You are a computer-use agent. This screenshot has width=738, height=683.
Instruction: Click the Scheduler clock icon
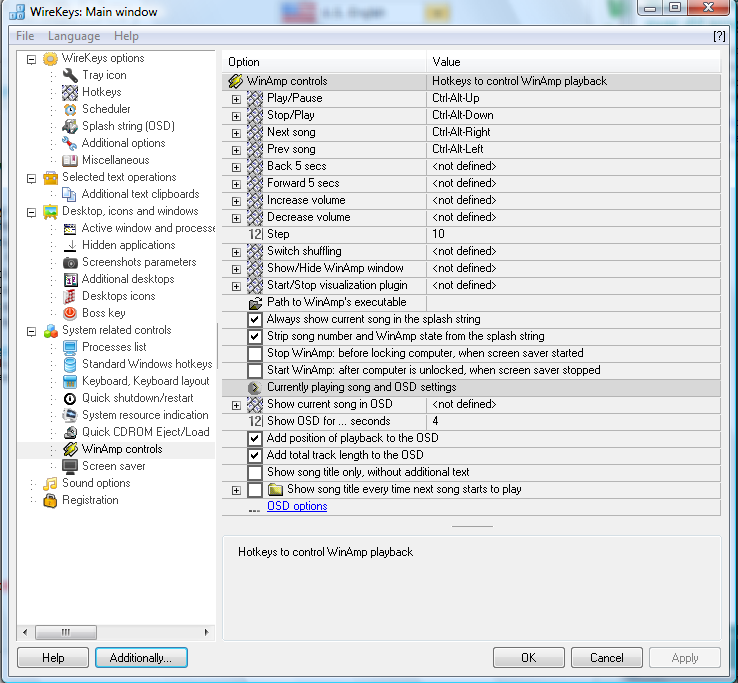(x=70, y=109)
